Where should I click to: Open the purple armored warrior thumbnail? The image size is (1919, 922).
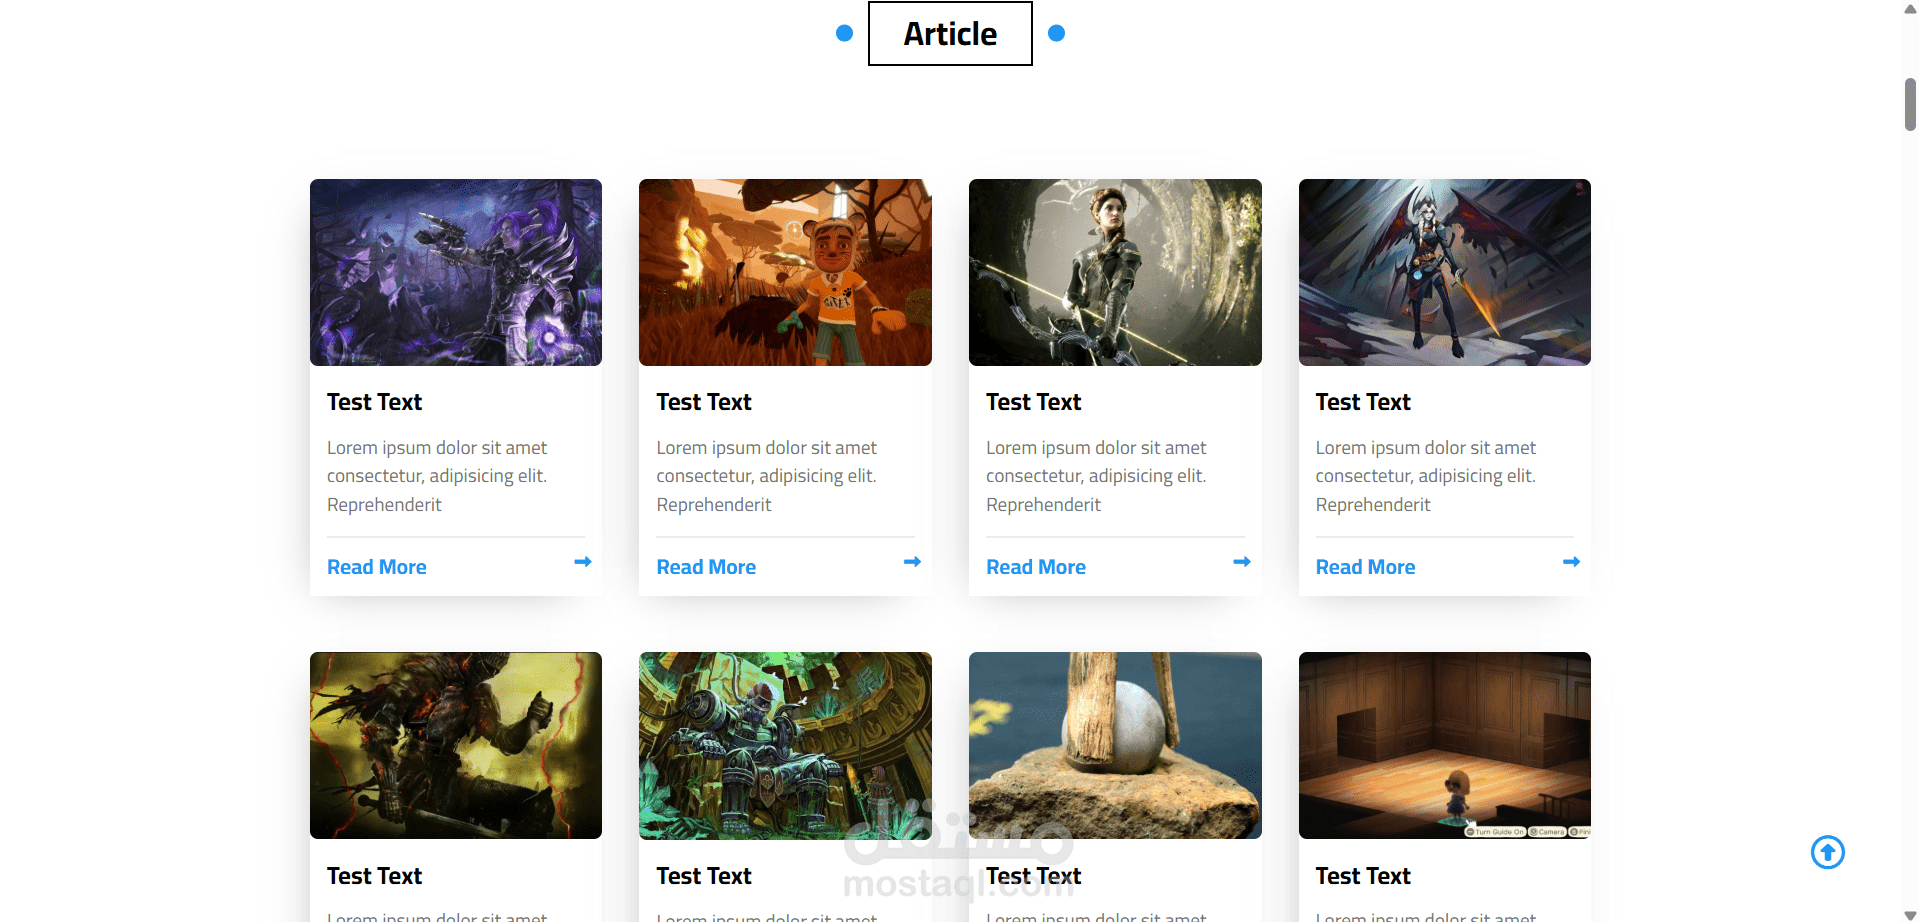pyautogui.click(x=456, y=272)
